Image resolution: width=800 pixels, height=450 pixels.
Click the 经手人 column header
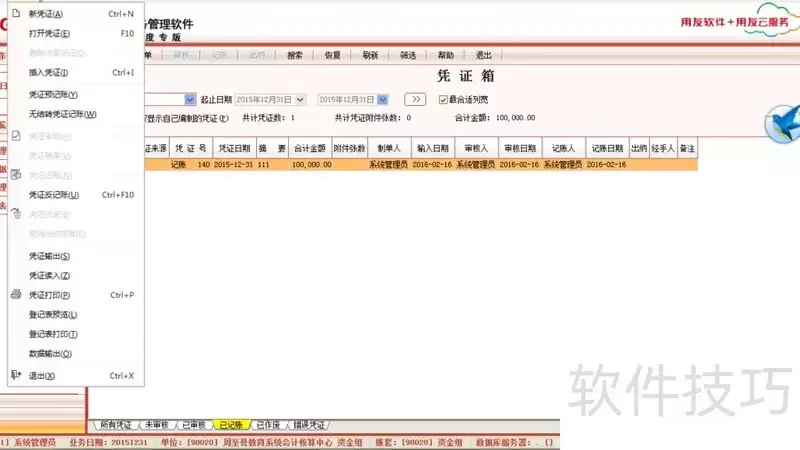[663, 148]
